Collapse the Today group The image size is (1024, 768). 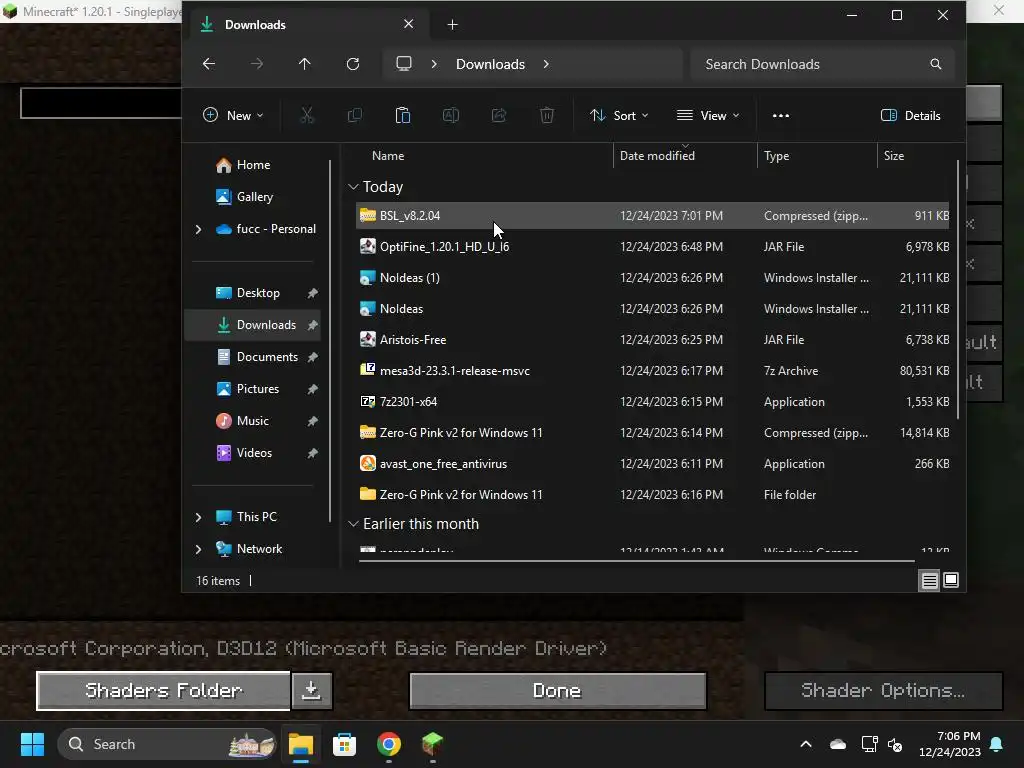tap(353, 187)
